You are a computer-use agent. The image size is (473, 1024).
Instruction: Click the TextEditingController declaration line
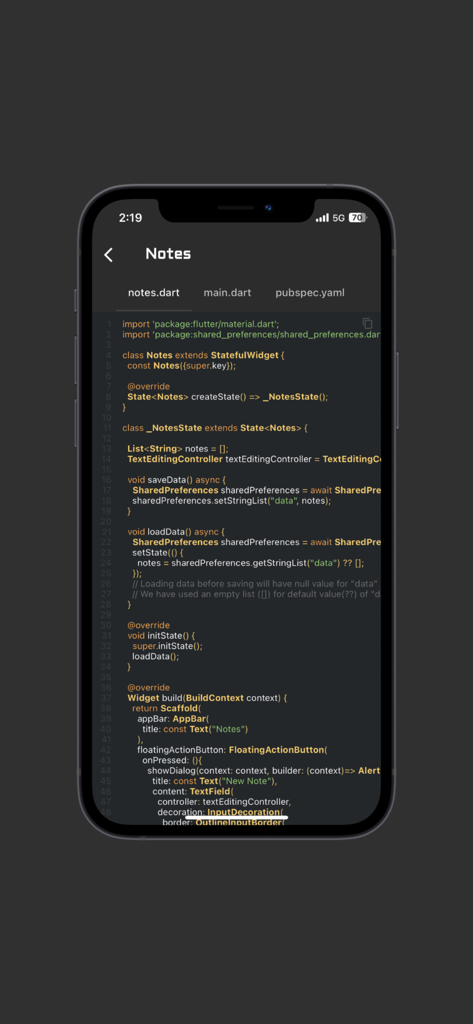point(253,459)
